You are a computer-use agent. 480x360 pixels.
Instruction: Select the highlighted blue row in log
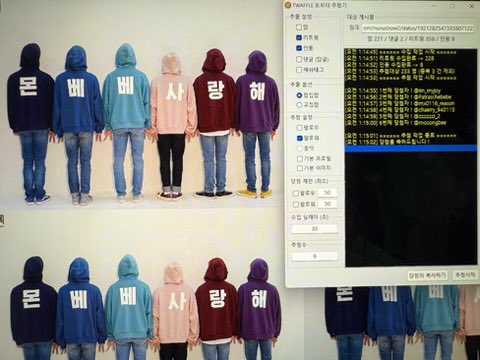411,149
